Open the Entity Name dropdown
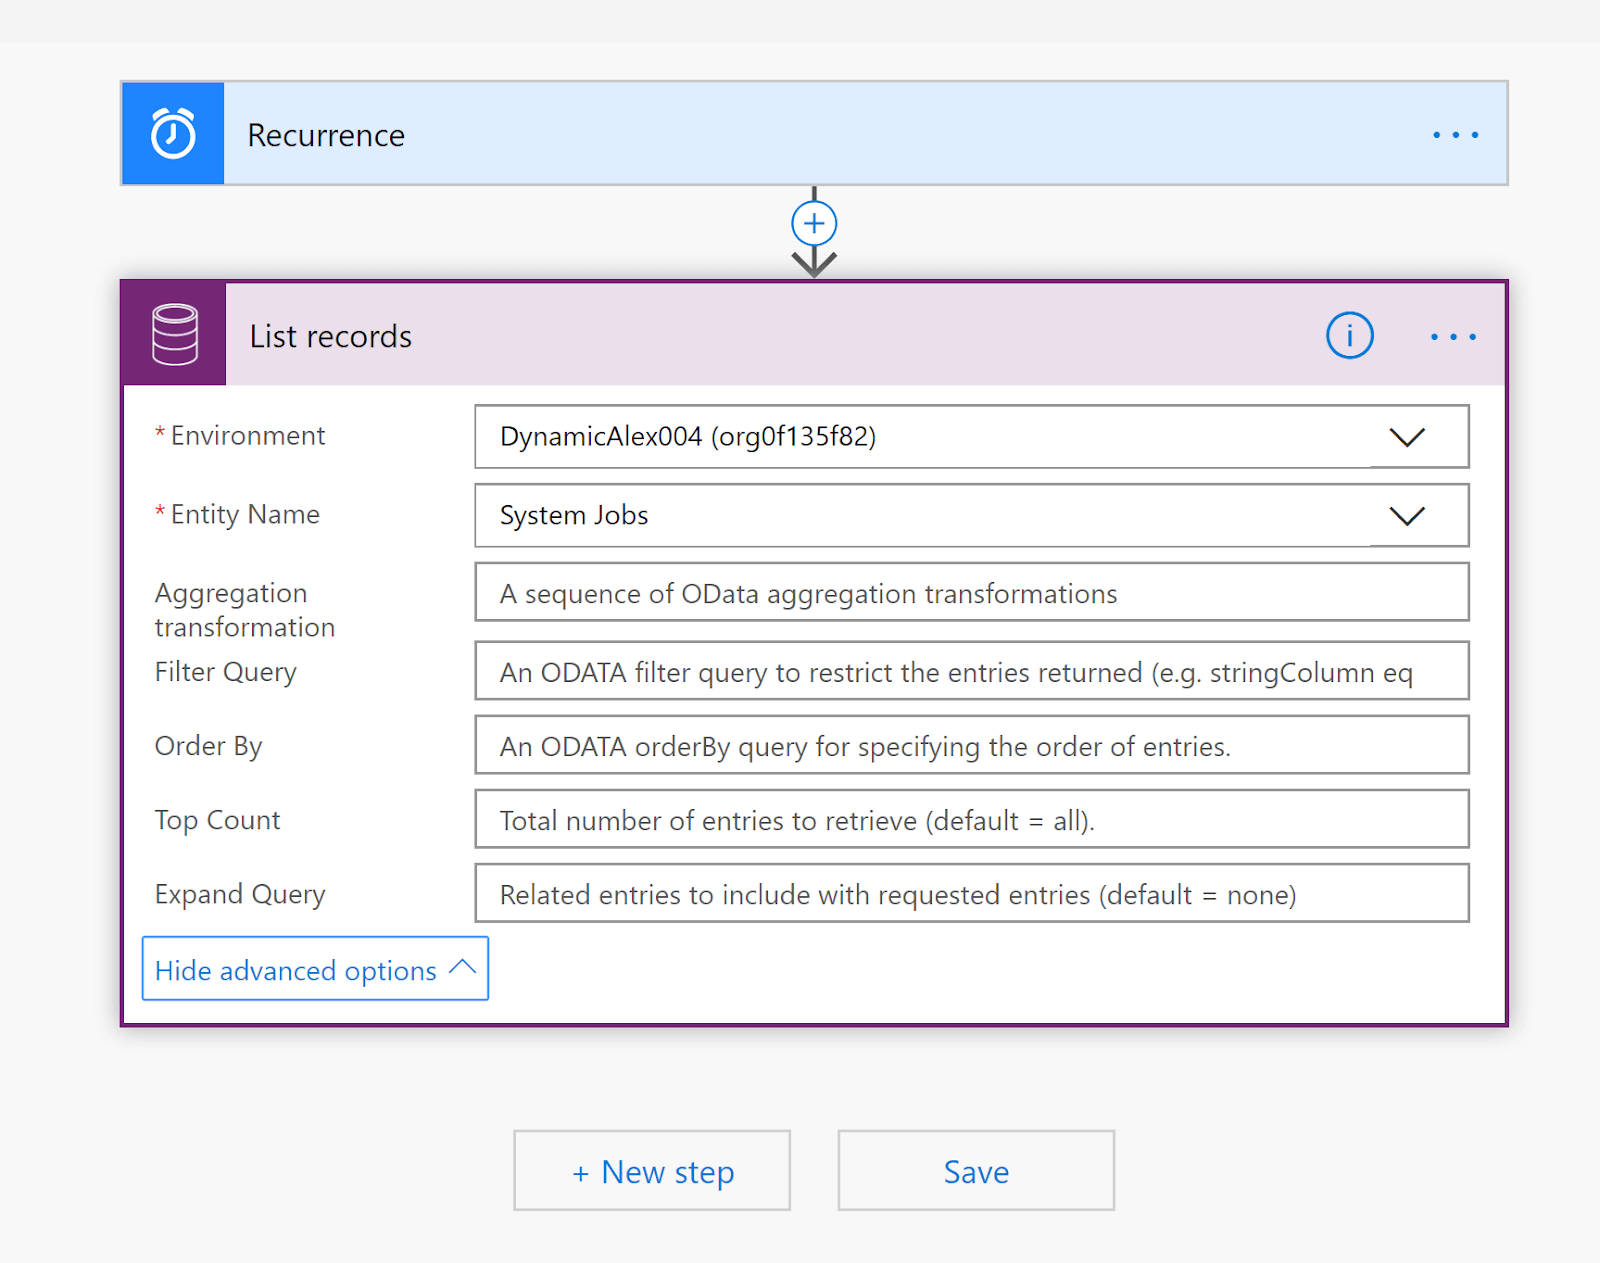This screenshot has width=1600, height=1263. point(1408,516)
